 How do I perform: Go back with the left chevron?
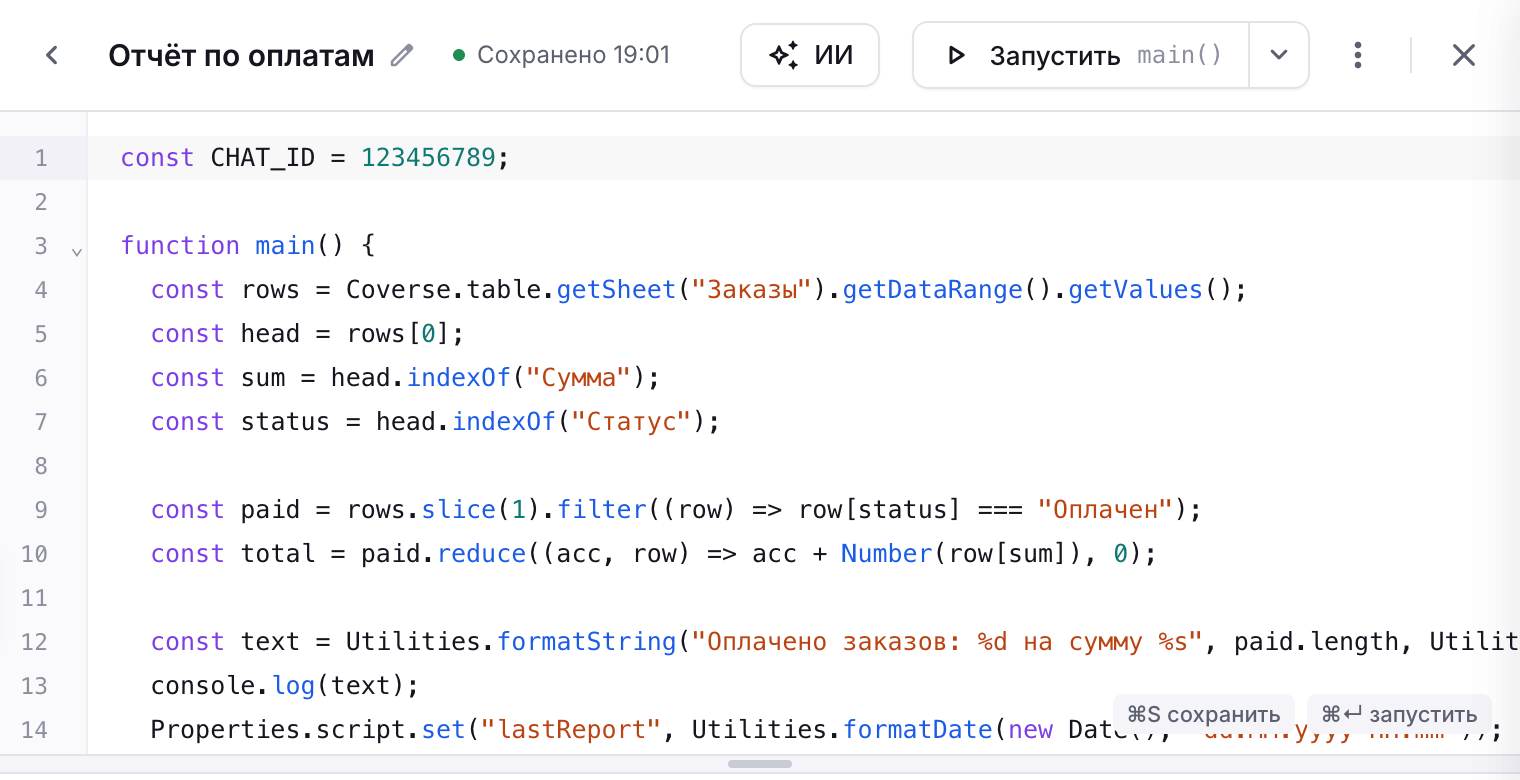tap(53, 55)
